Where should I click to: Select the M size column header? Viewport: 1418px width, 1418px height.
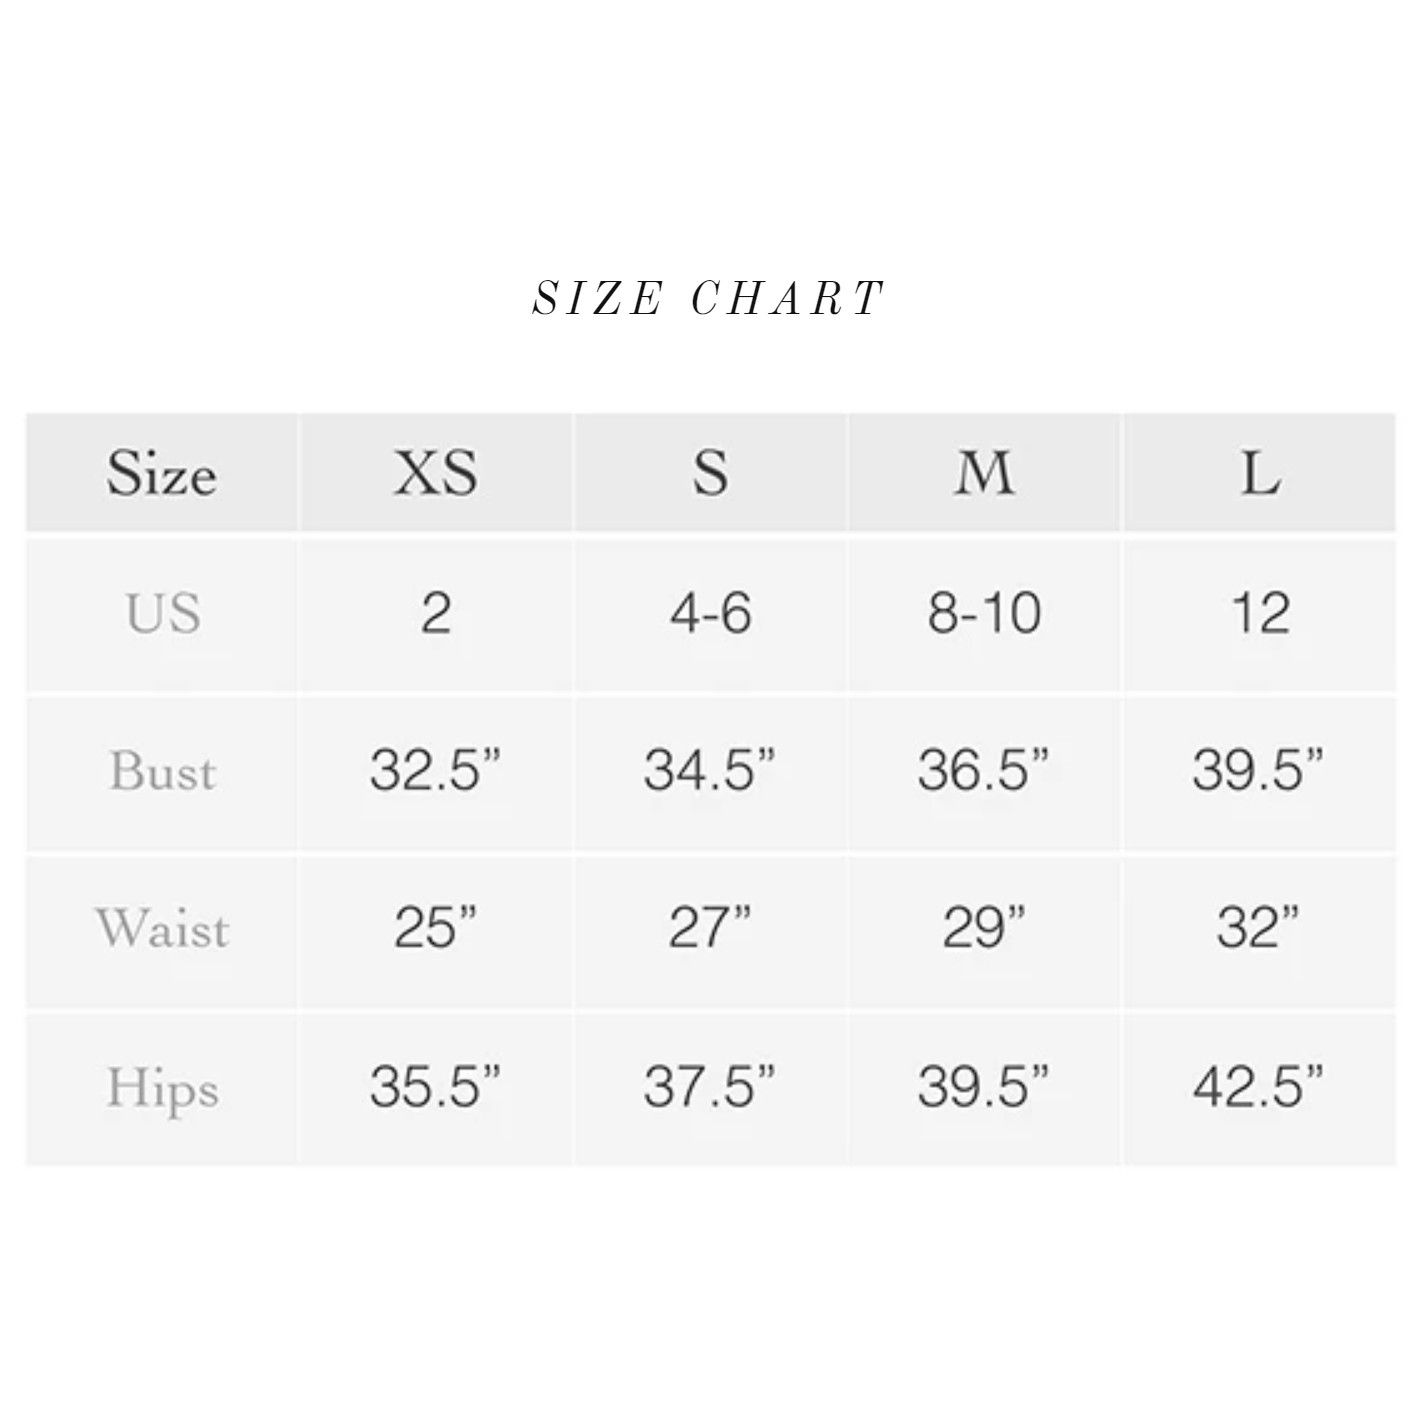click(x=984, y=472)
